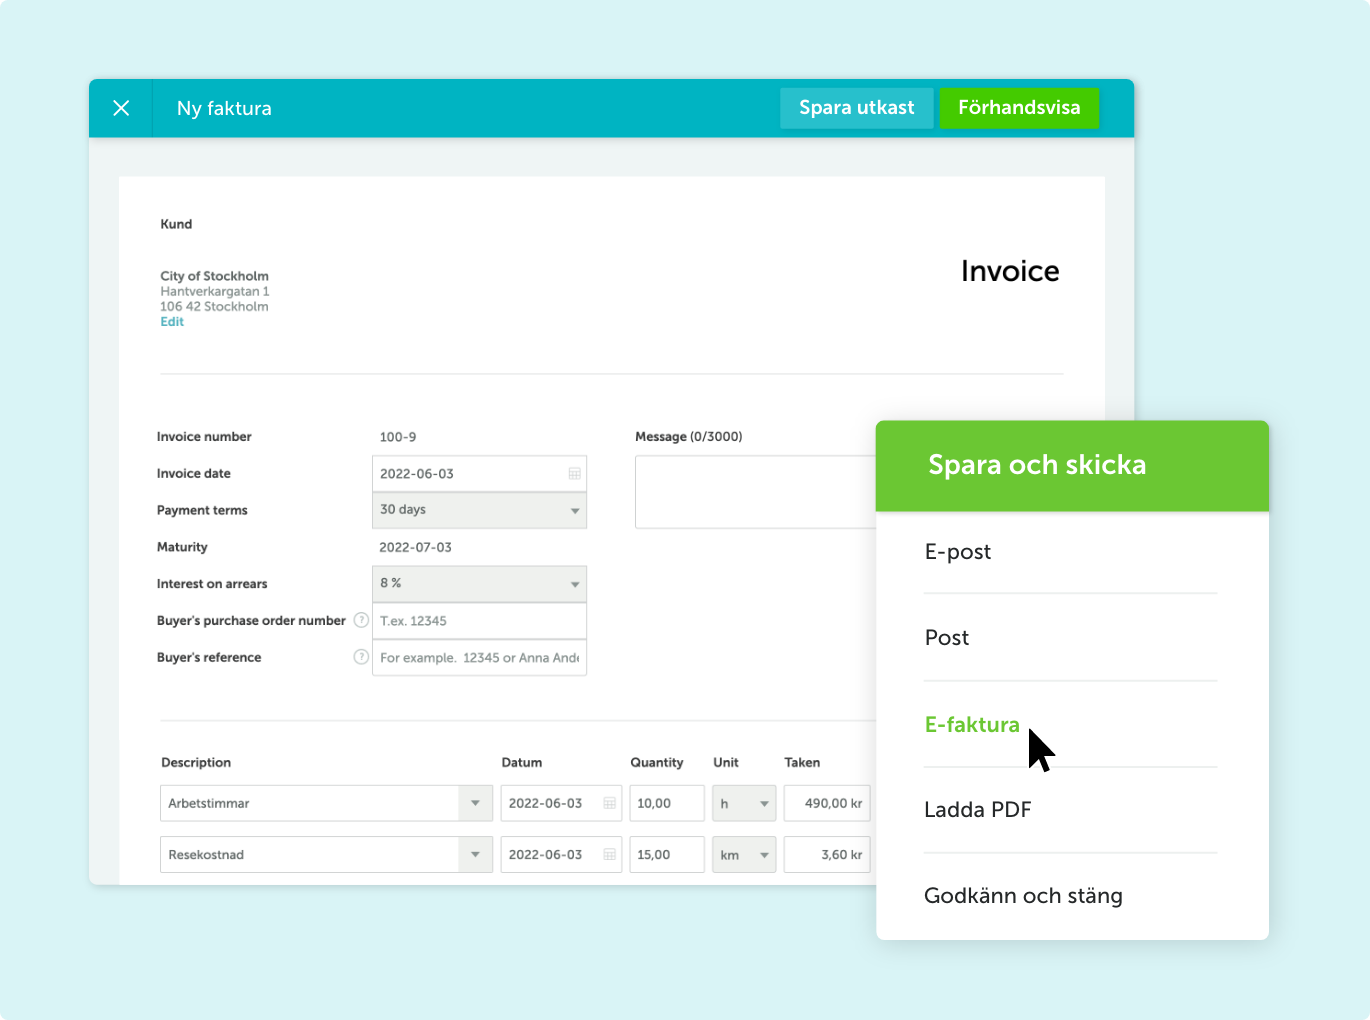Click the help icon beside Buyer's reference
Image resolution: width=1370 pixels, height=1020 pixels.
coord(361,657)
